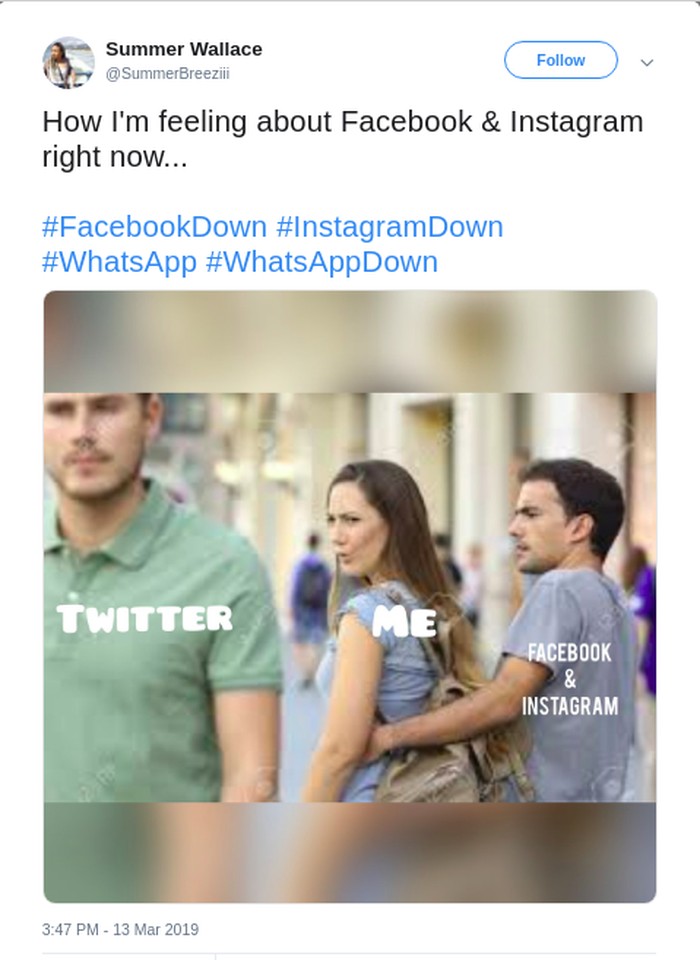Screen dimensions: 700x960
Task: Click the tweet text about Facebook & Instagram
Action: pos(342,139)
